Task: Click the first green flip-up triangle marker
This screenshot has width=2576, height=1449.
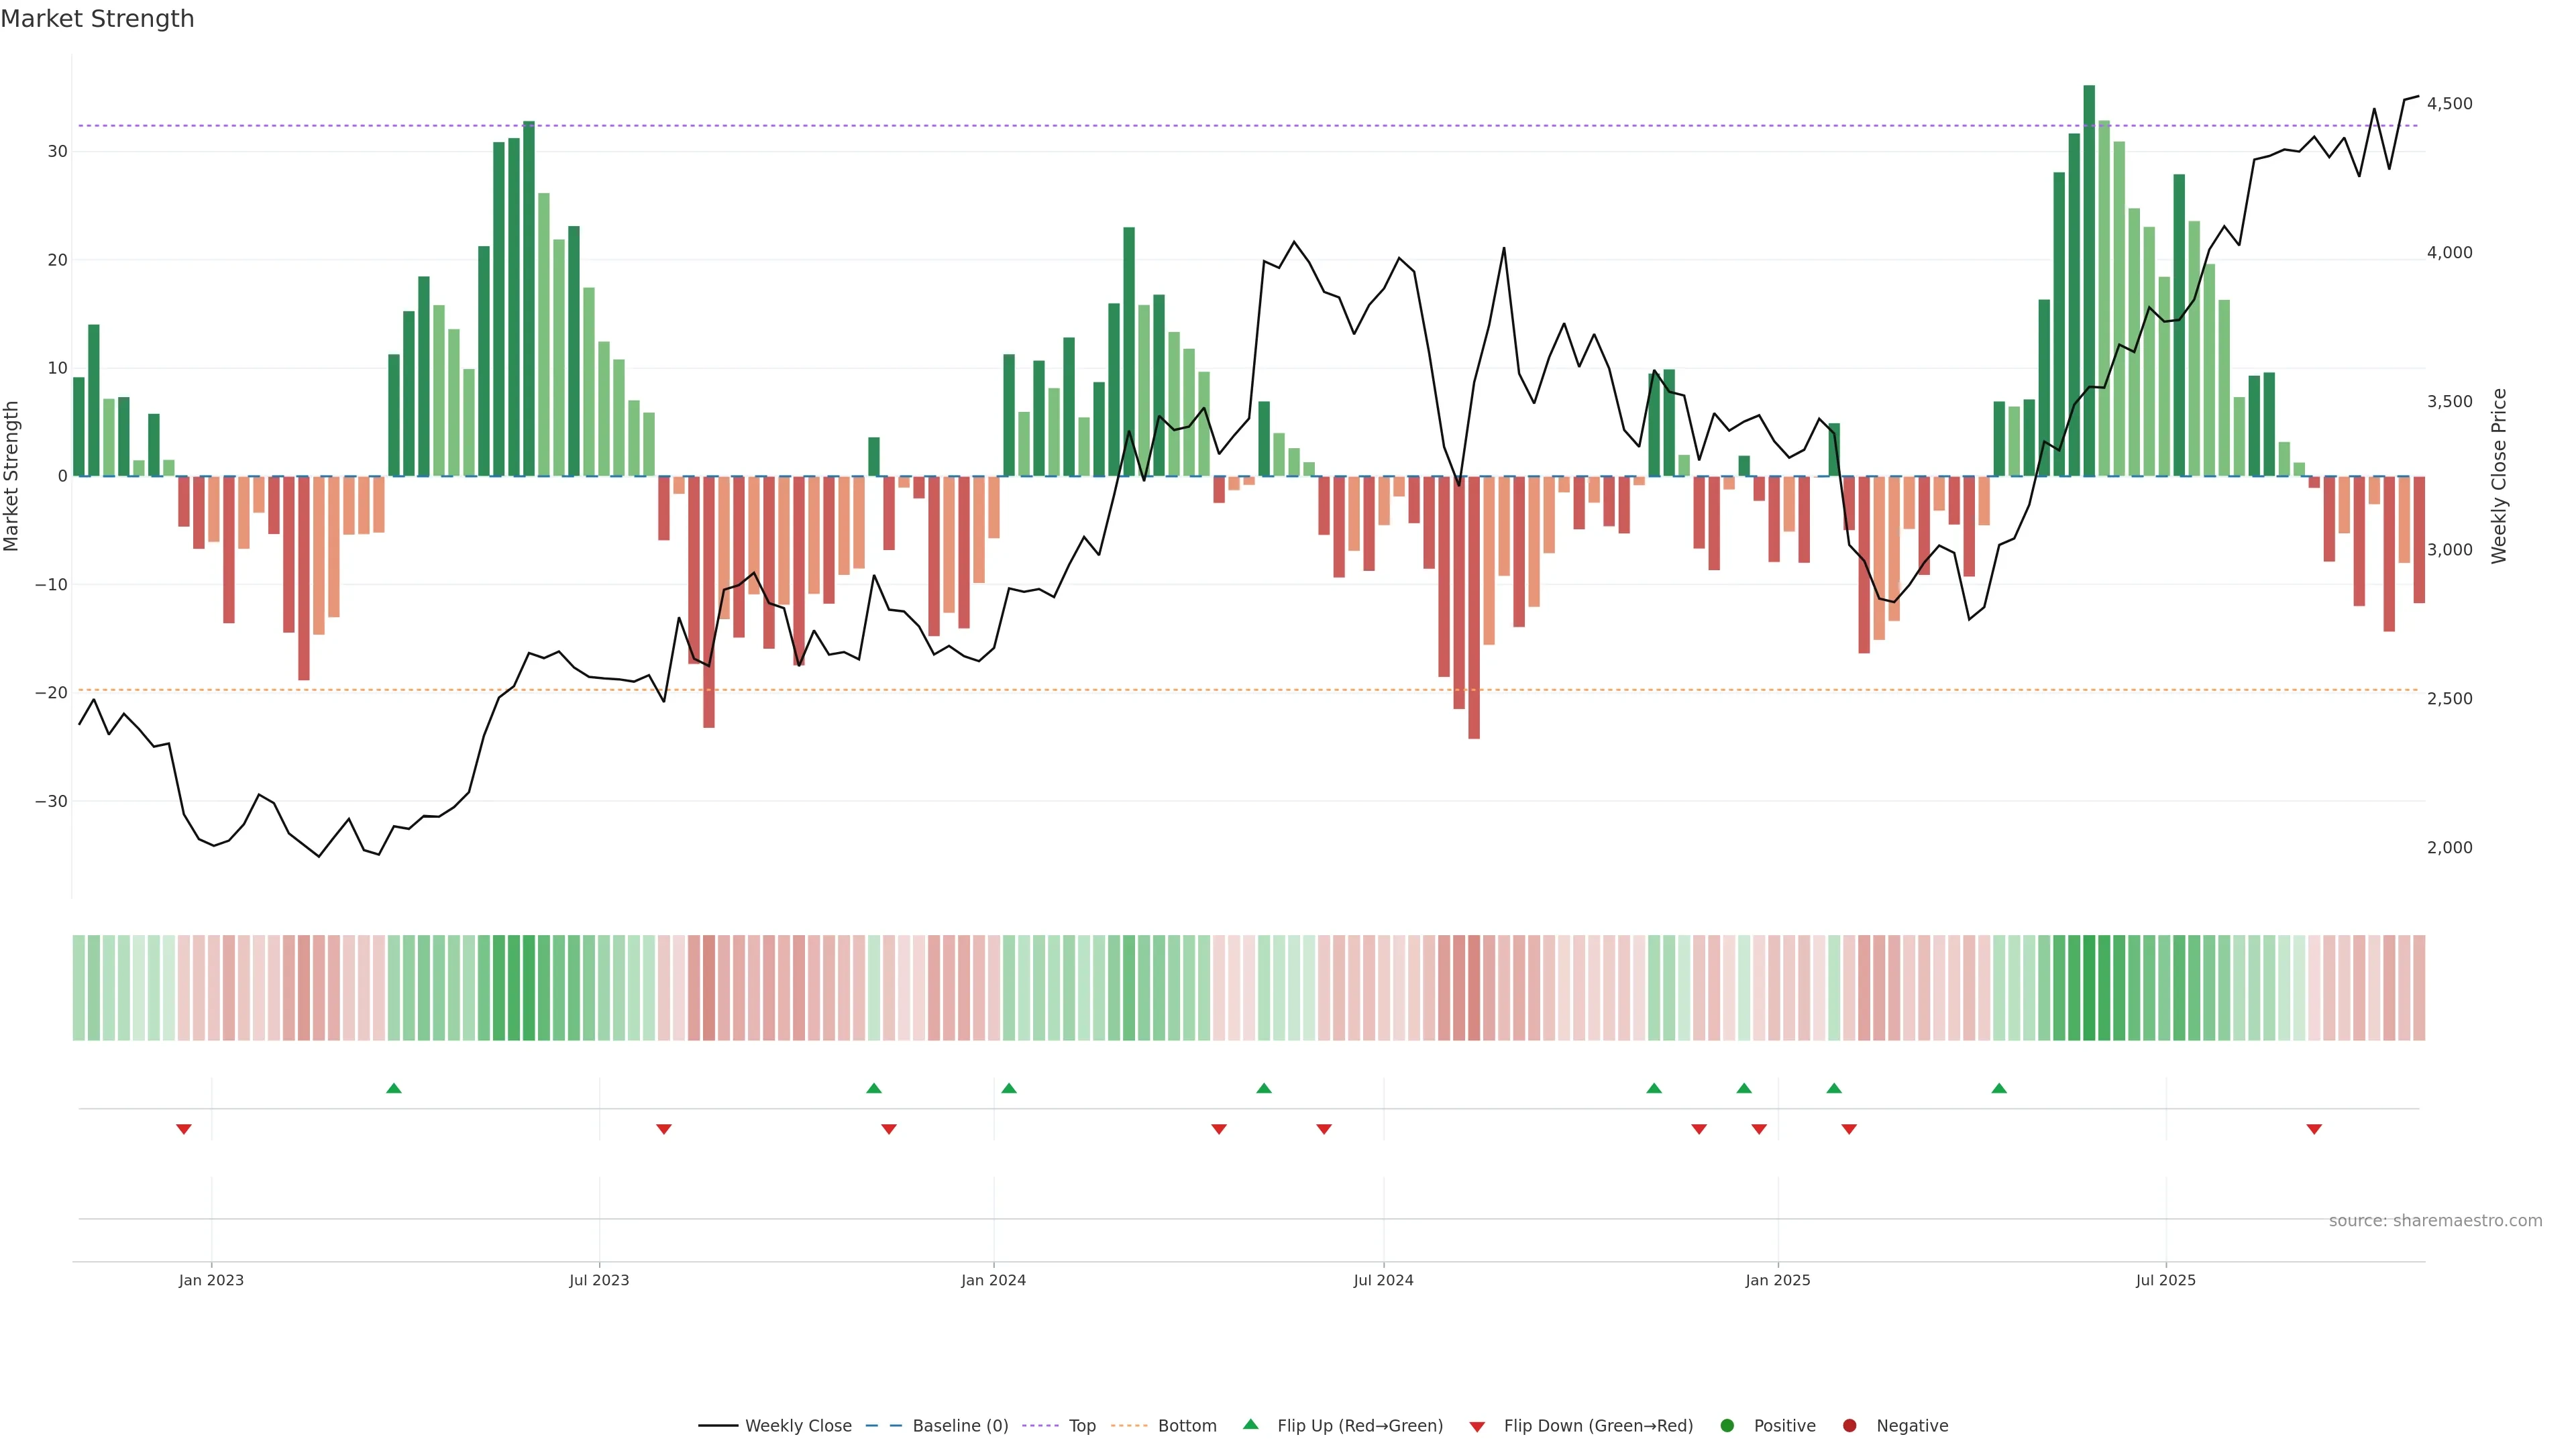Action: (394, 1088)
